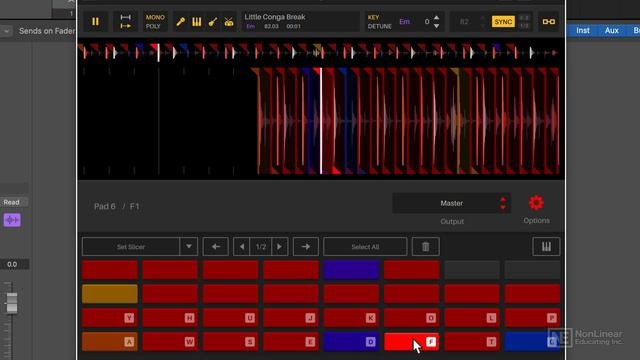
Task: Increase detune value with up arrow
Action: pyautogui.click(x=437, y=18)
